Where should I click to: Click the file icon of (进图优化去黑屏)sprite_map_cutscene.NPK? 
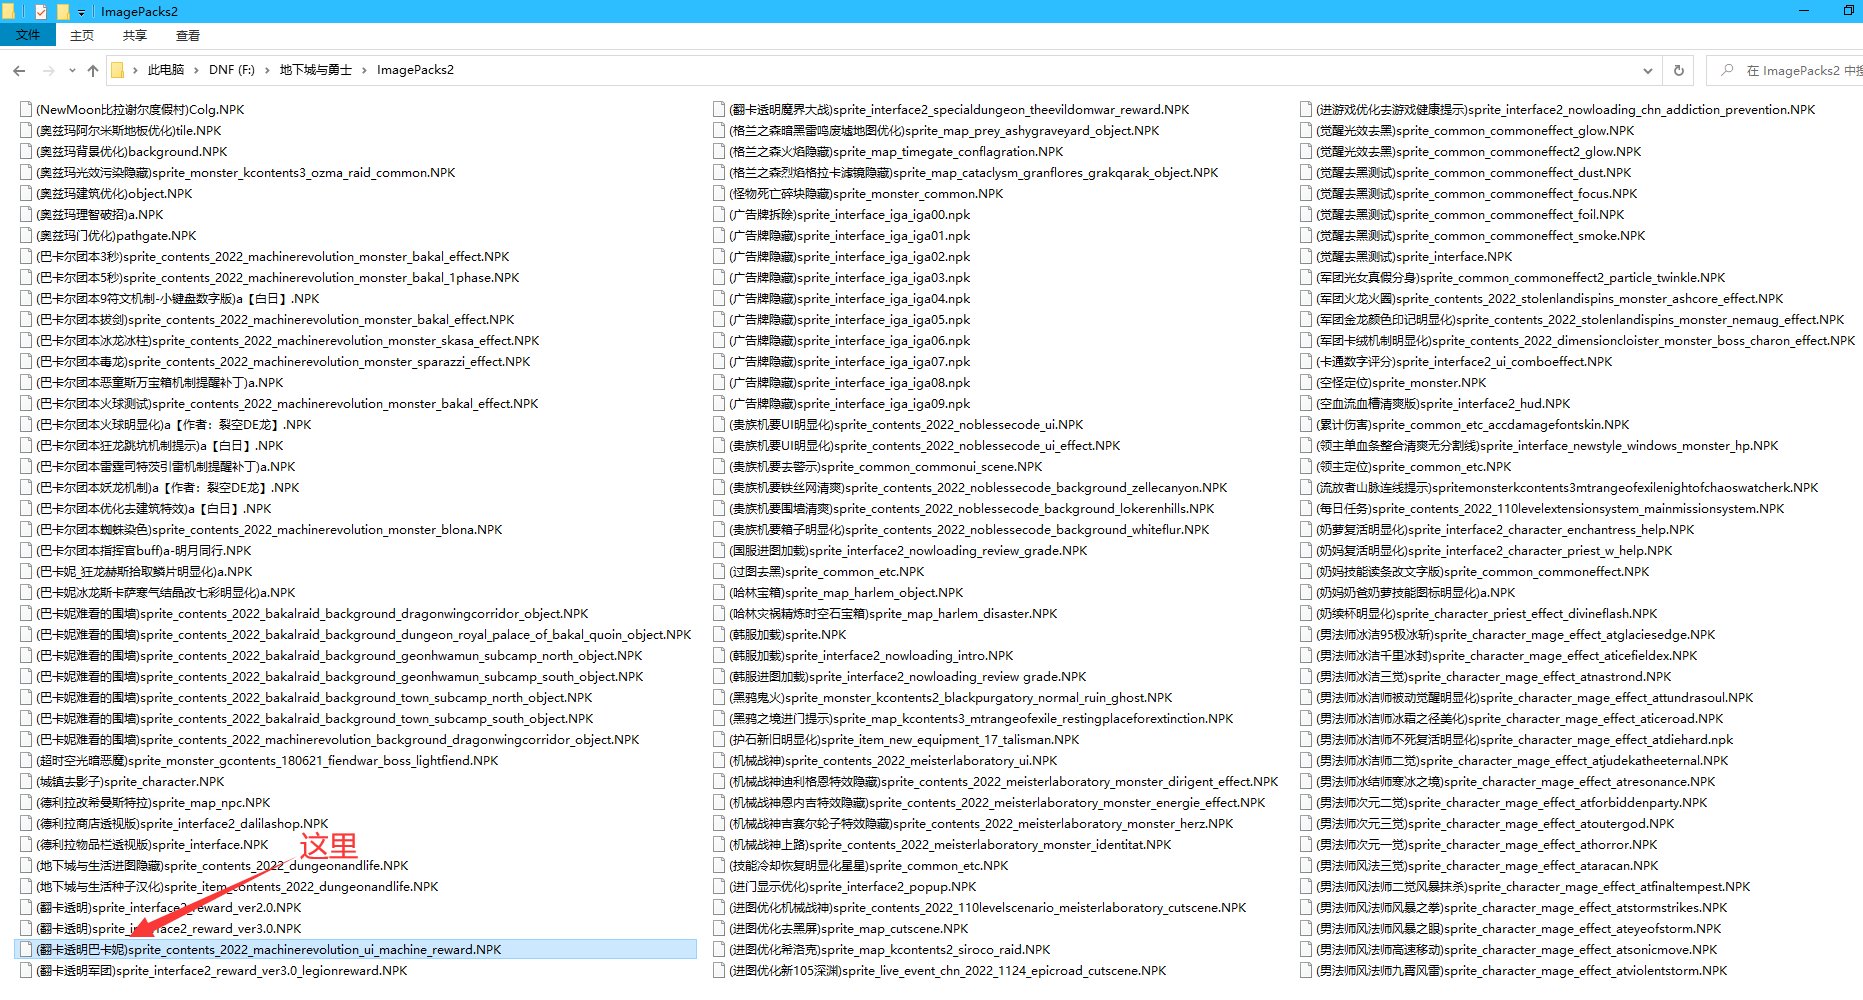tap(719, 928)
